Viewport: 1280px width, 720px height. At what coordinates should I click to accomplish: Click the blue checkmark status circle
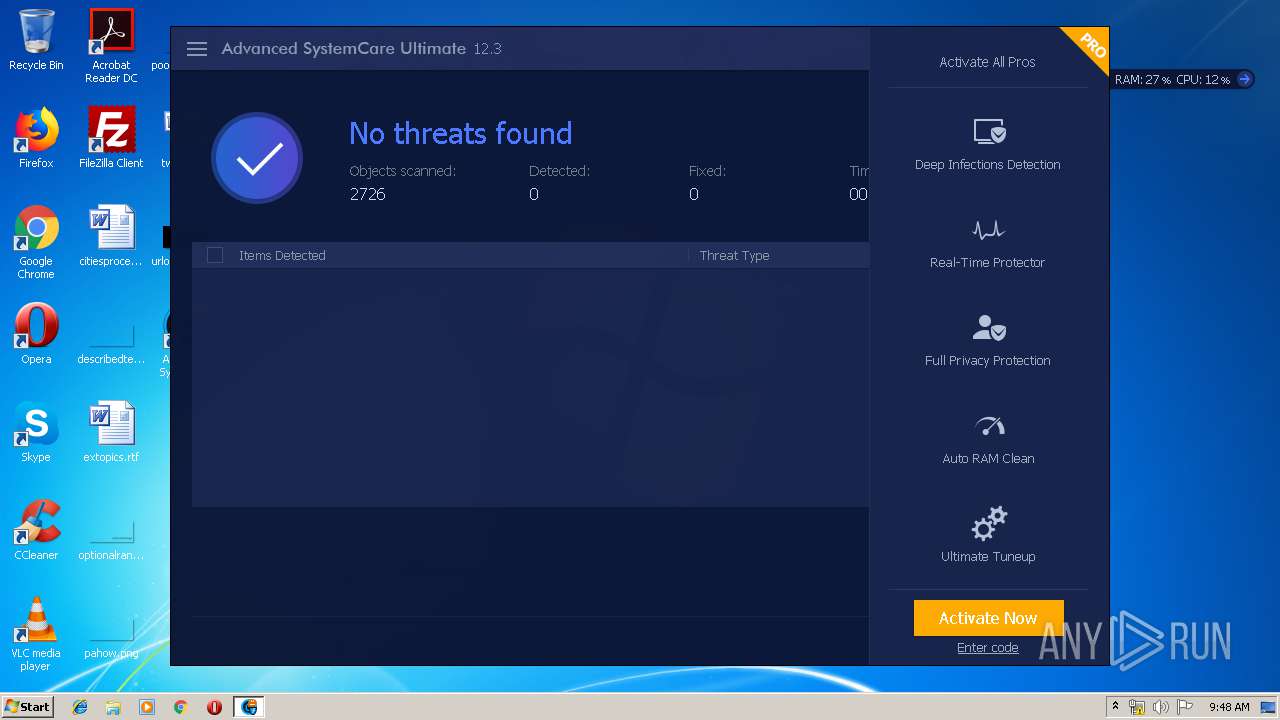(x=257, y=158)
